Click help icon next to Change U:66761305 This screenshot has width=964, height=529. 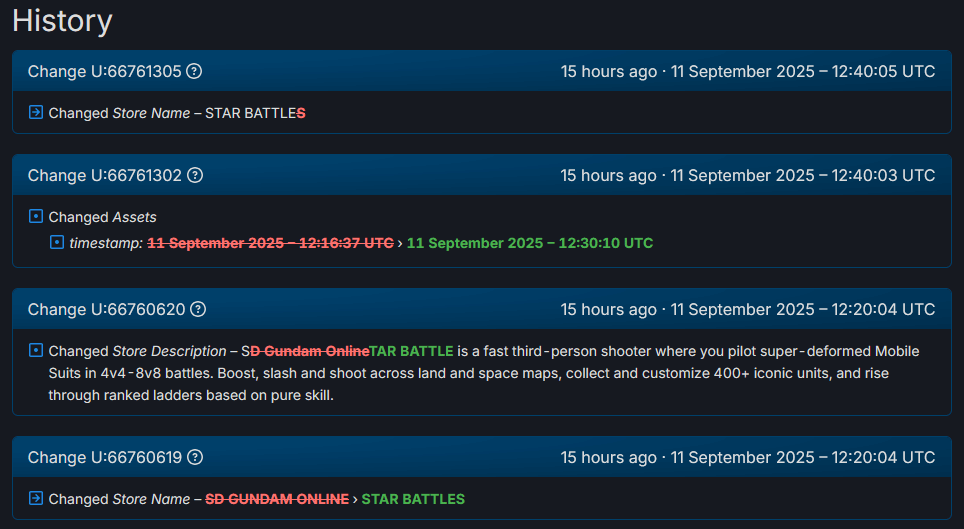coord(195,72)
